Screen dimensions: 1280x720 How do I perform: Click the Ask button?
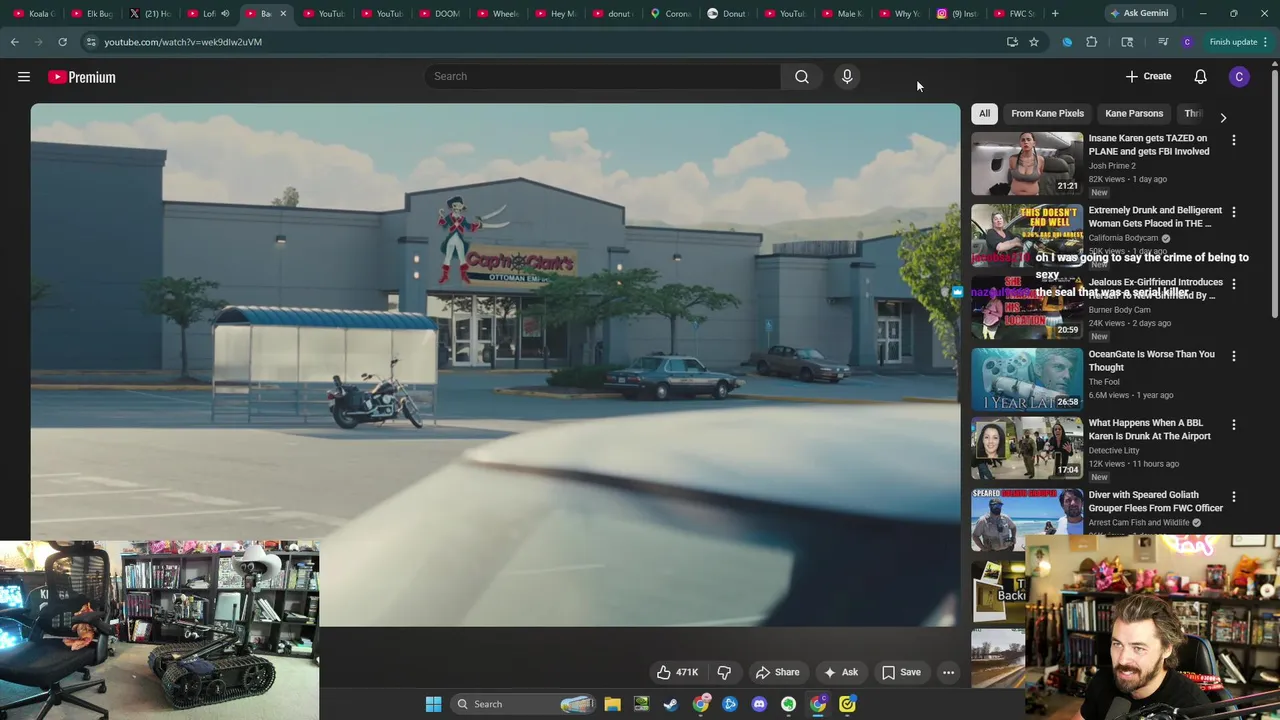840,672
